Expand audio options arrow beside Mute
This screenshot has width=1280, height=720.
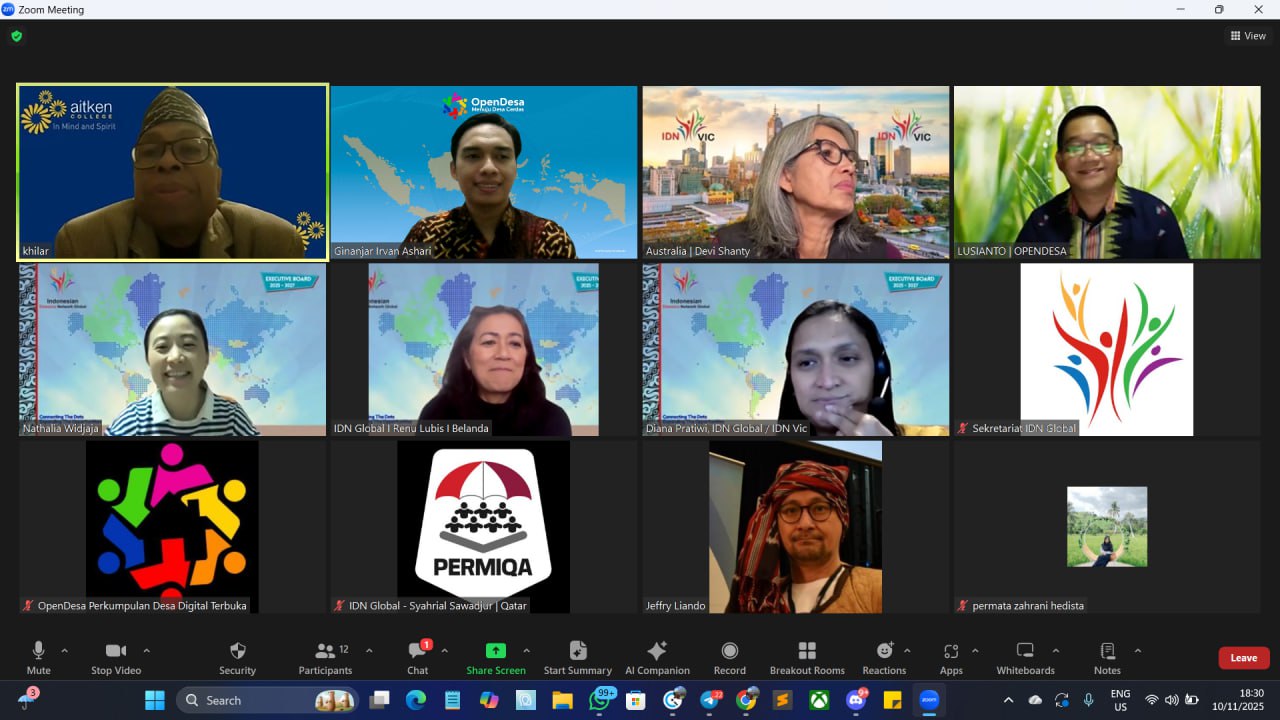click(x=65, y=651)
